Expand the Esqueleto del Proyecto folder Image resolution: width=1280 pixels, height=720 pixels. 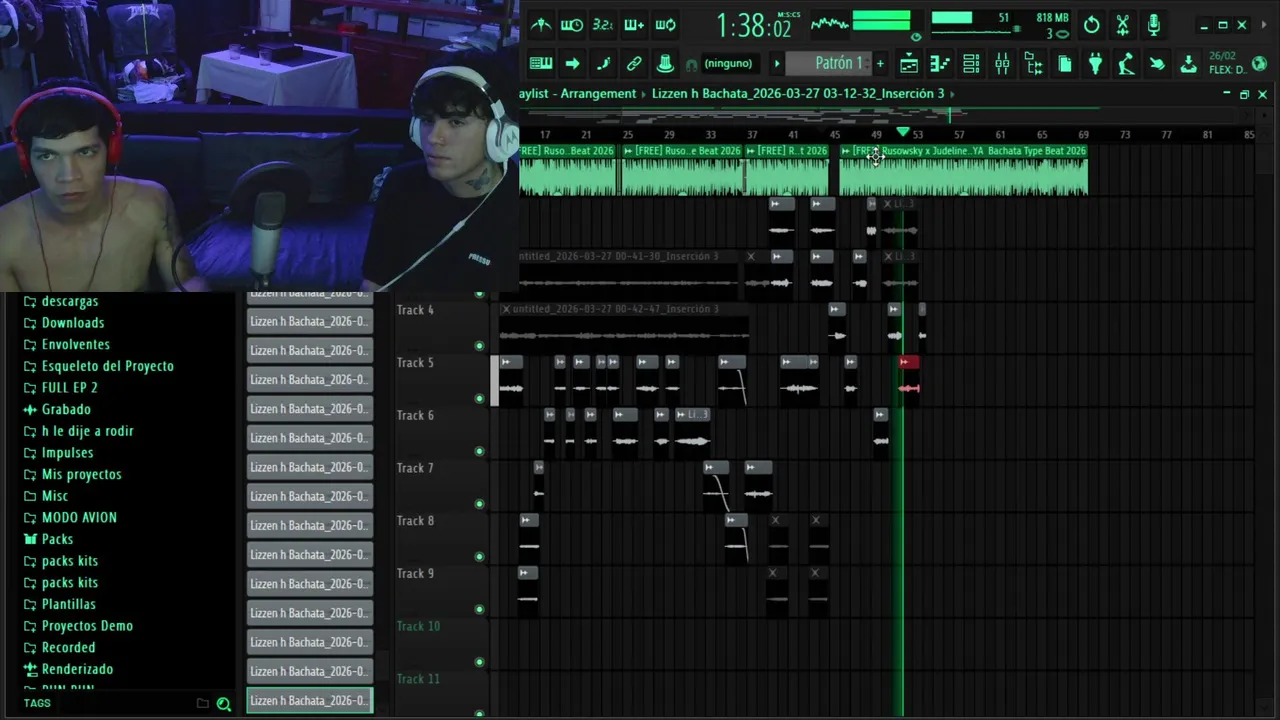(98, 366)
